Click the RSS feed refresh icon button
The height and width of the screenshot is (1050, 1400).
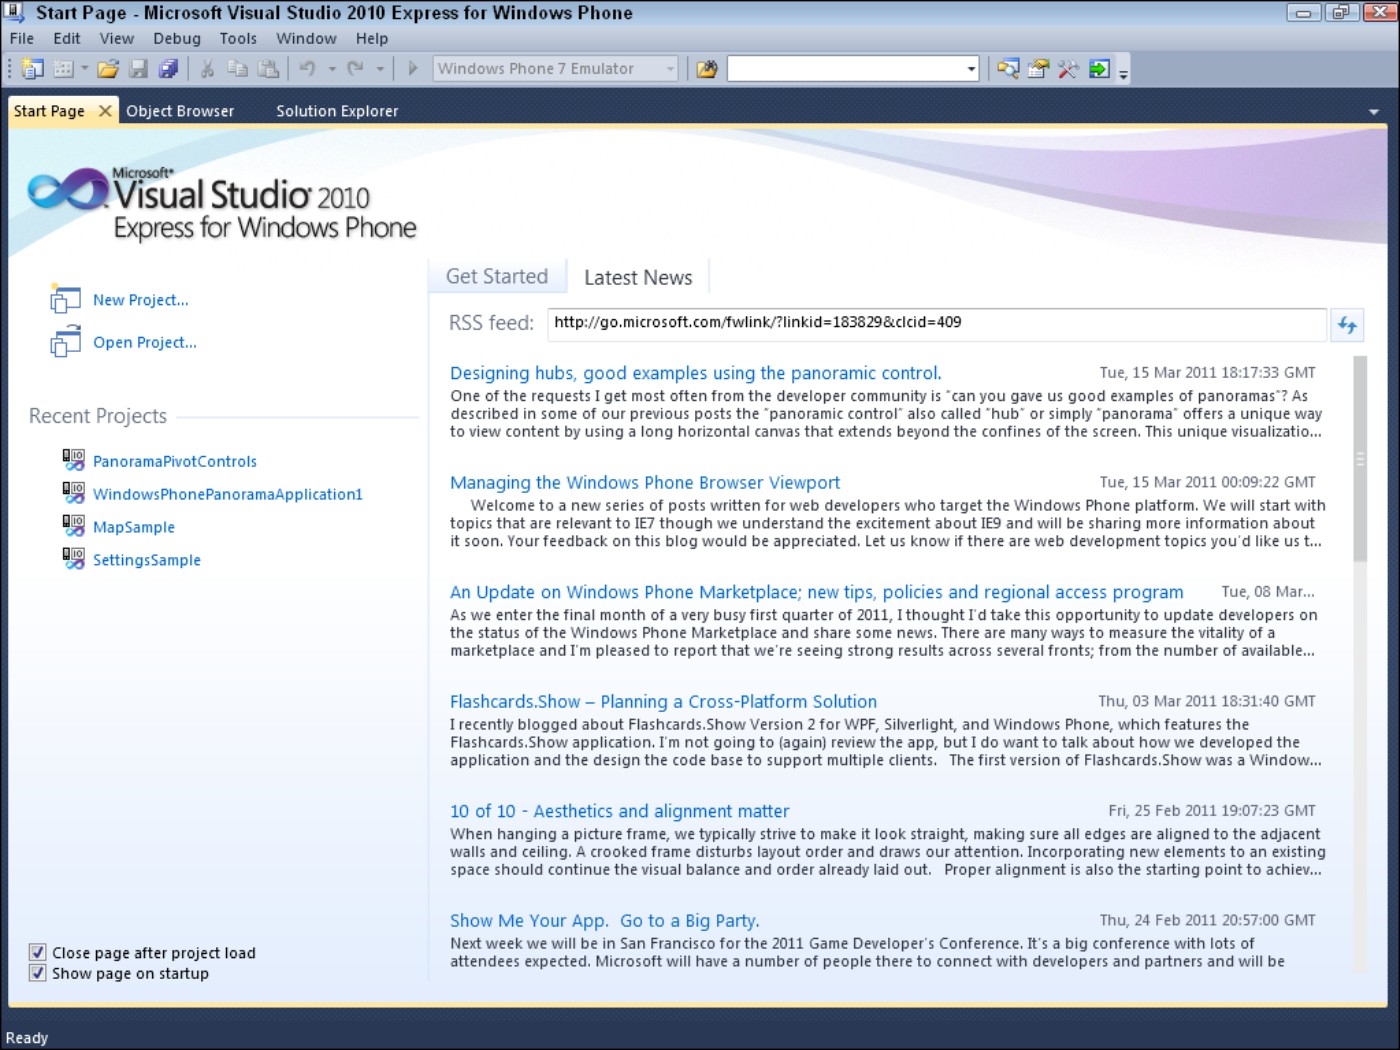tap(1348, 325)
